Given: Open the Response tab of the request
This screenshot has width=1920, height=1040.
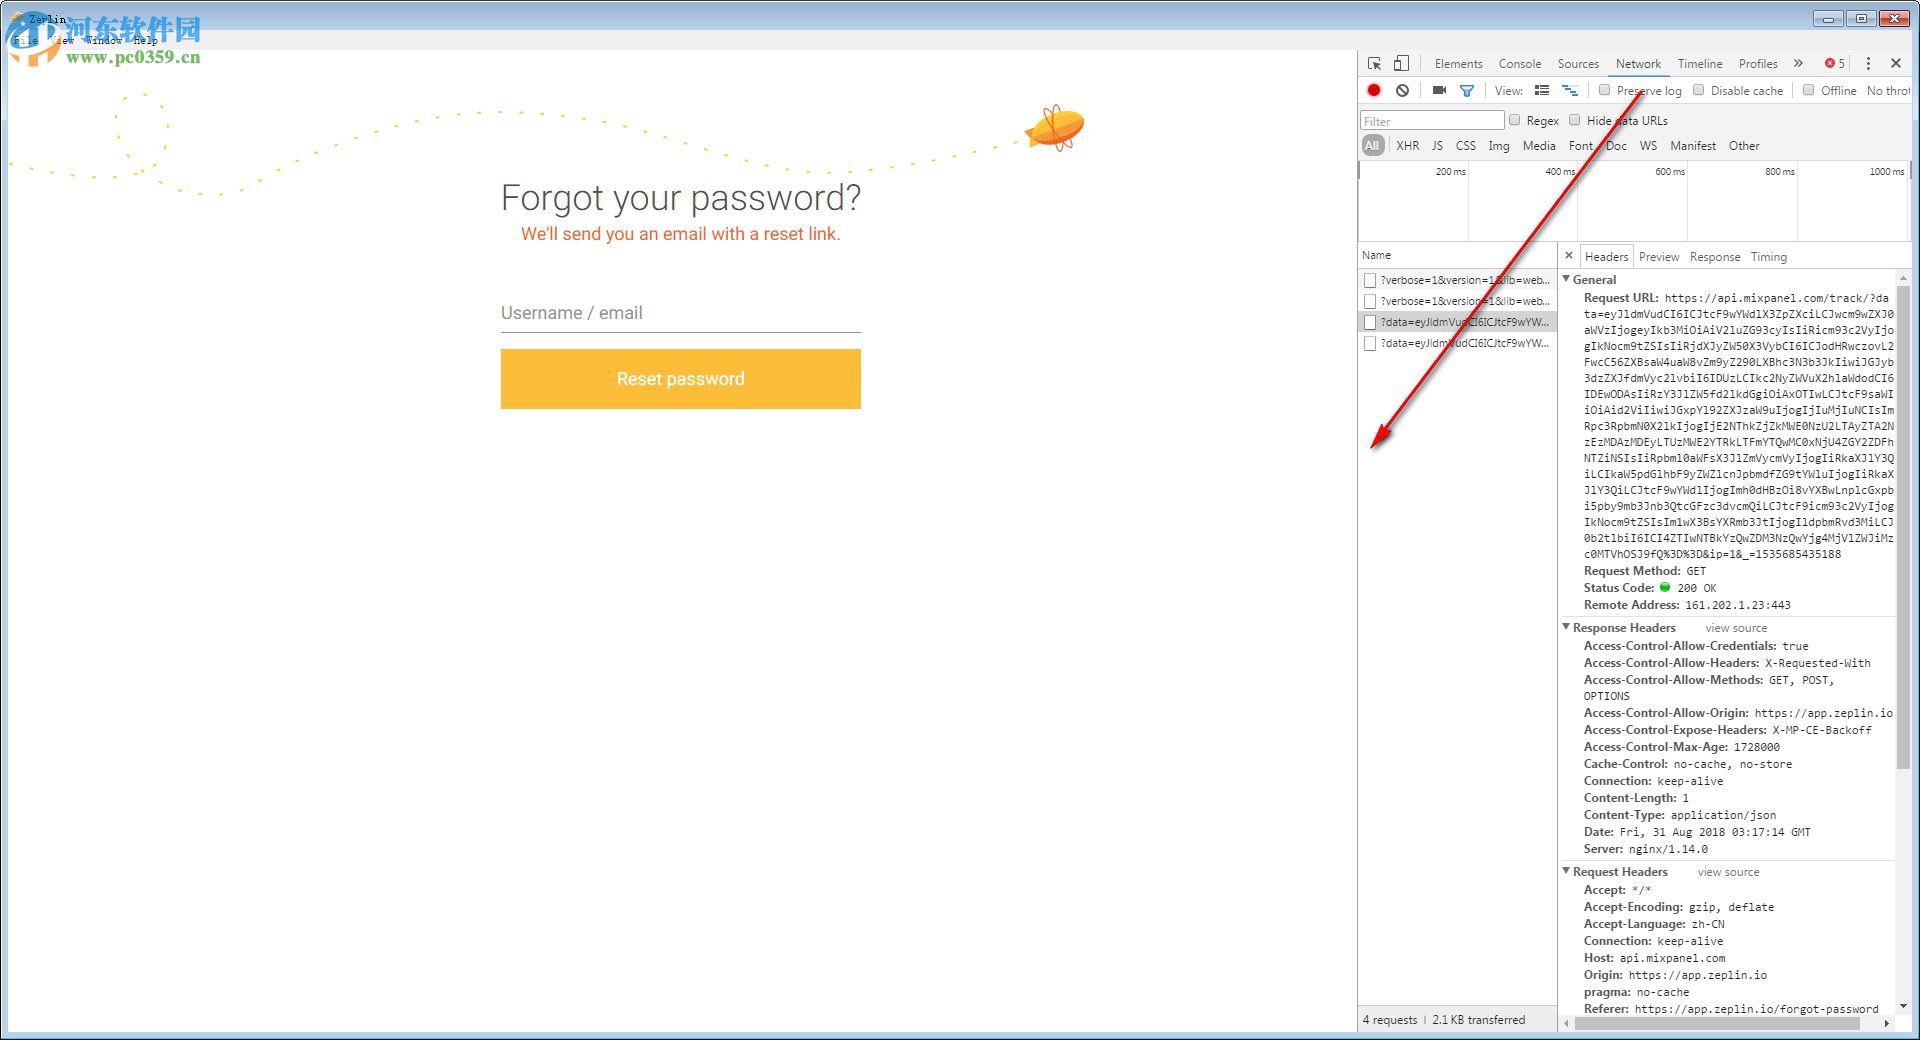Looking at the screenshot, I should 1715,257.
